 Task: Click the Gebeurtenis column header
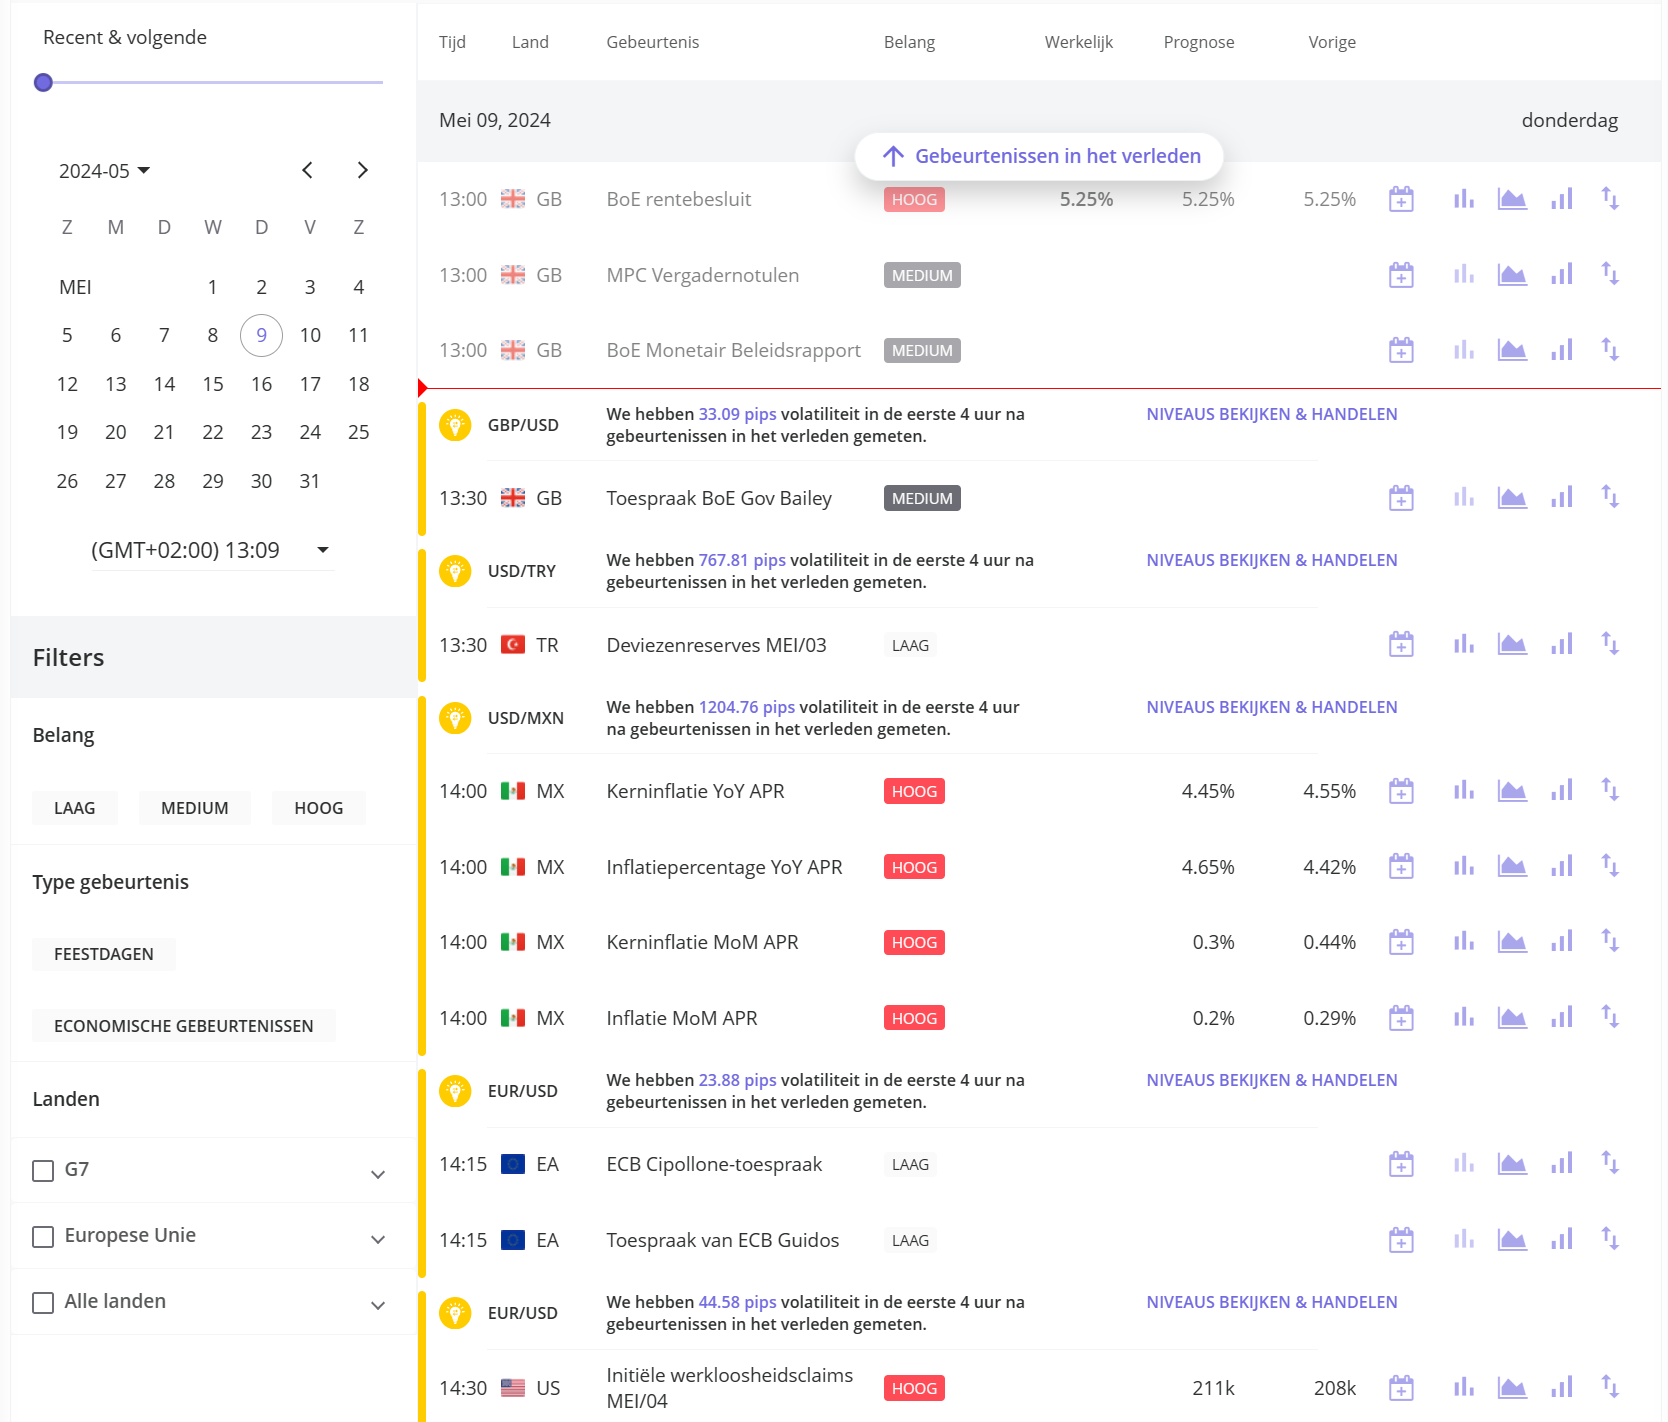click(653, 42)
